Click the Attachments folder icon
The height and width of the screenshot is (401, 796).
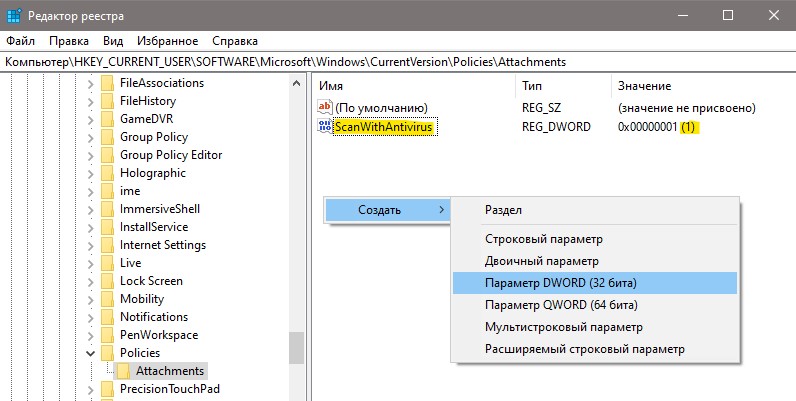[x=123, y=371]
